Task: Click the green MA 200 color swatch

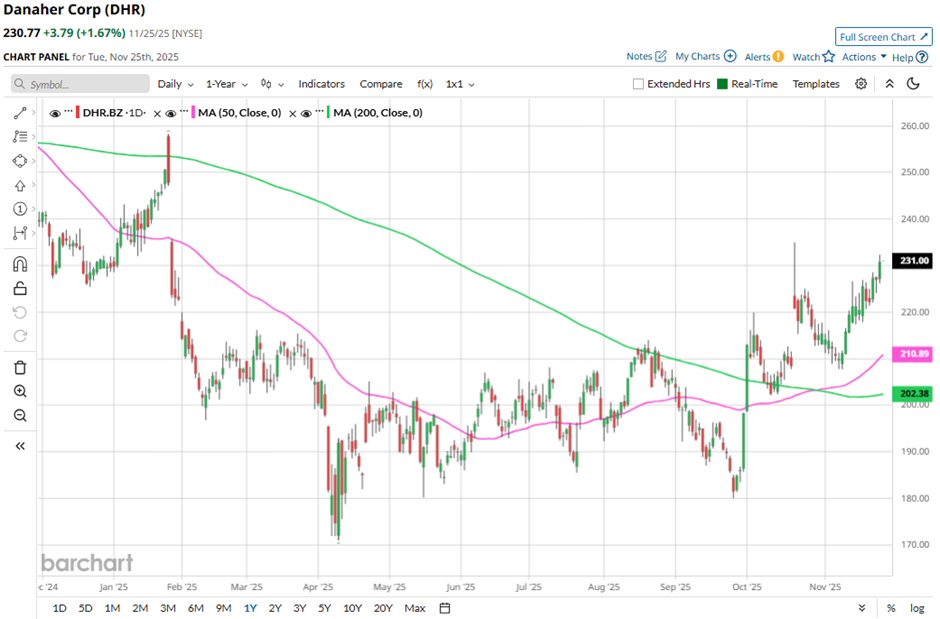Action: pos(329,113)
